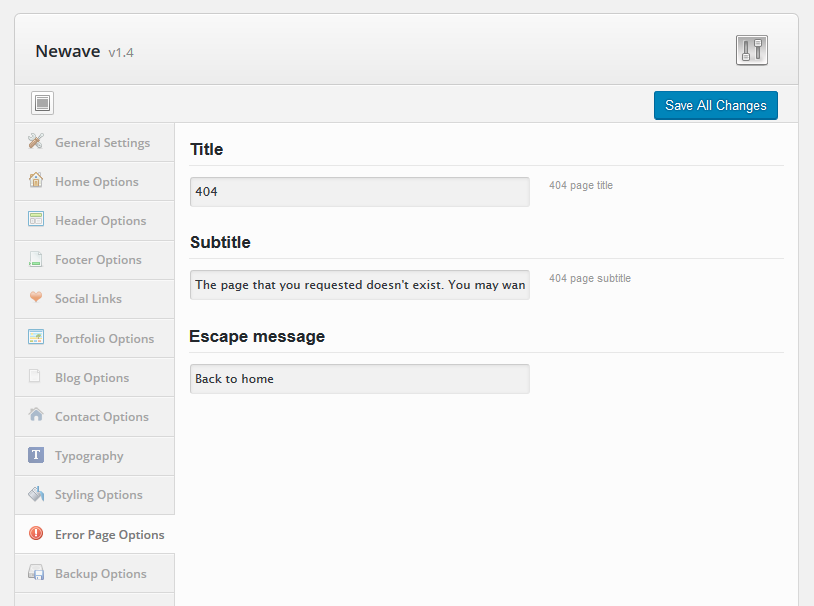Click the Styling Options paint bucket icon

[x=36, y=494]
